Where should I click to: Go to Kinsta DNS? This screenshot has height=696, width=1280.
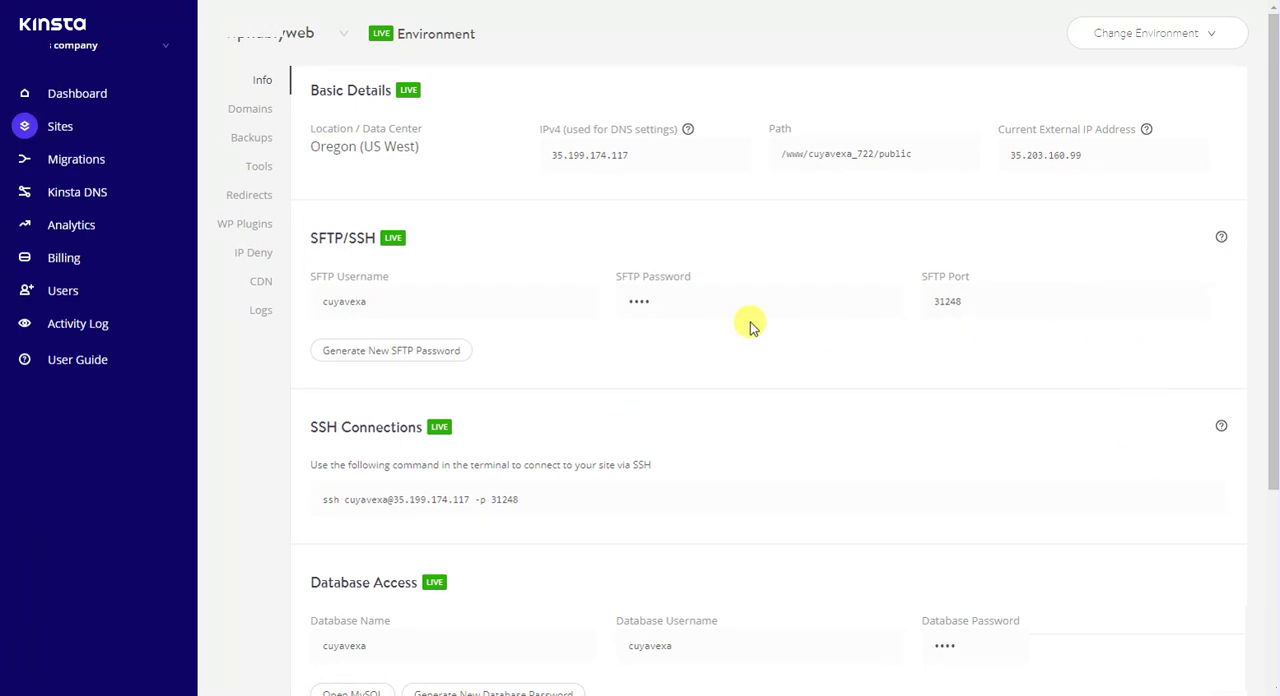click(x=77, y=192)
